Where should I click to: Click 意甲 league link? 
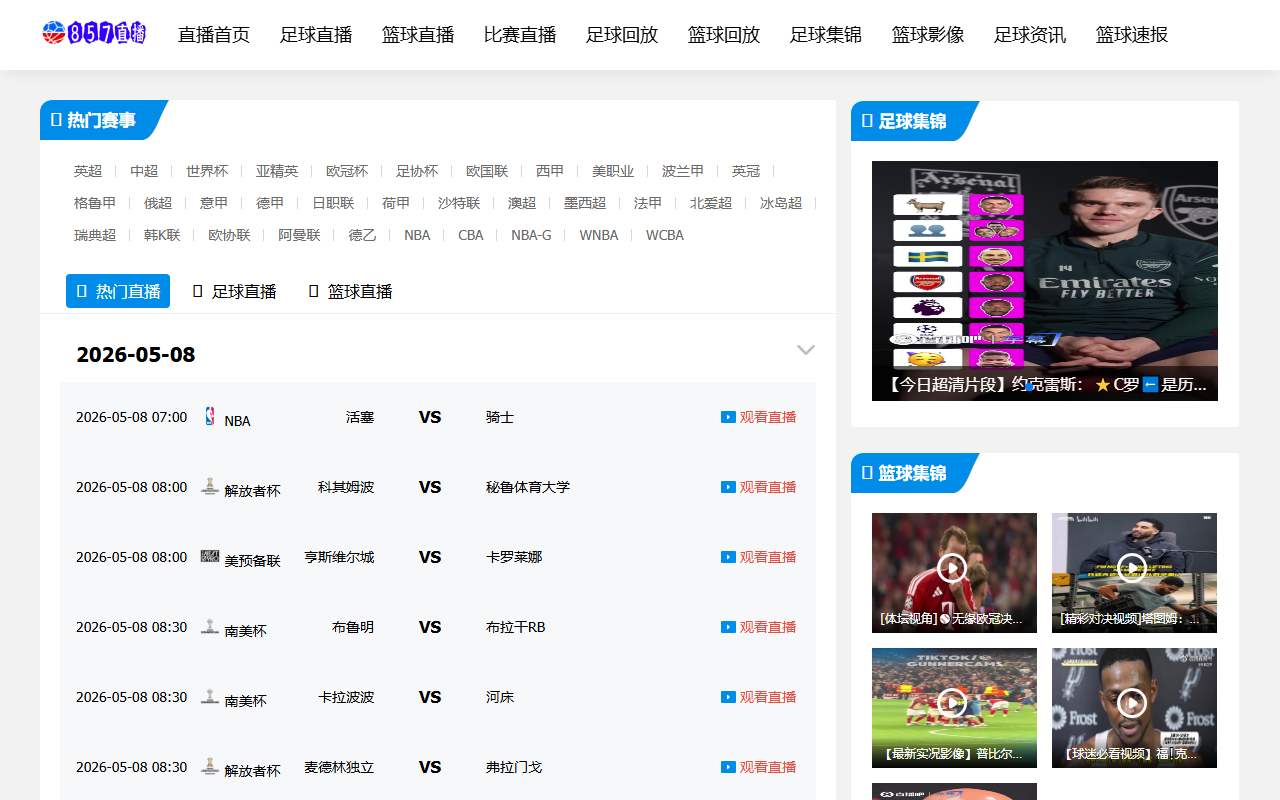(214, 203)
